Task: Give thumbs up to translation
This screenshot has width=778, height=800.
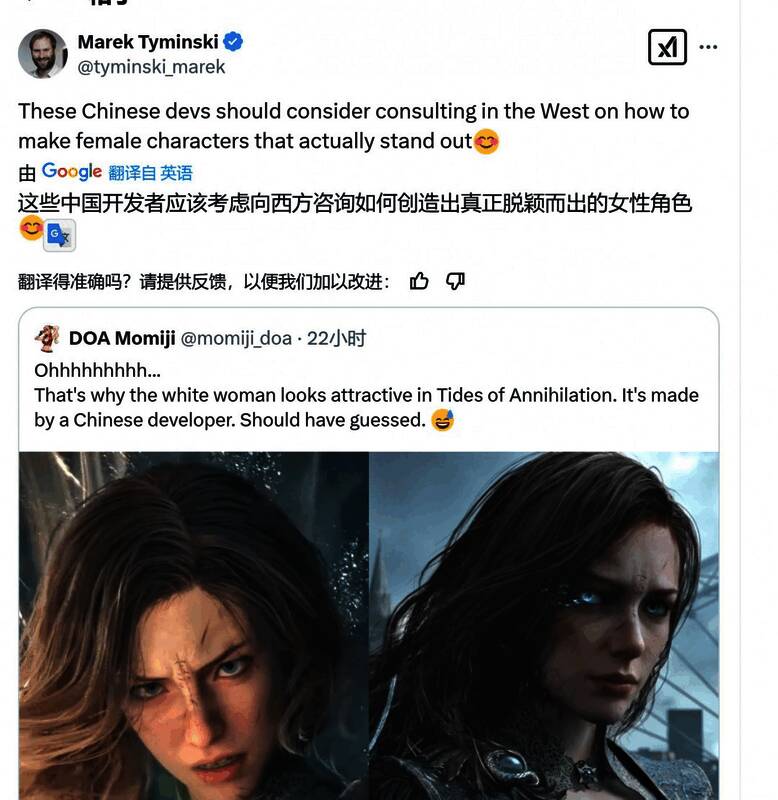Action: [419, 281]
